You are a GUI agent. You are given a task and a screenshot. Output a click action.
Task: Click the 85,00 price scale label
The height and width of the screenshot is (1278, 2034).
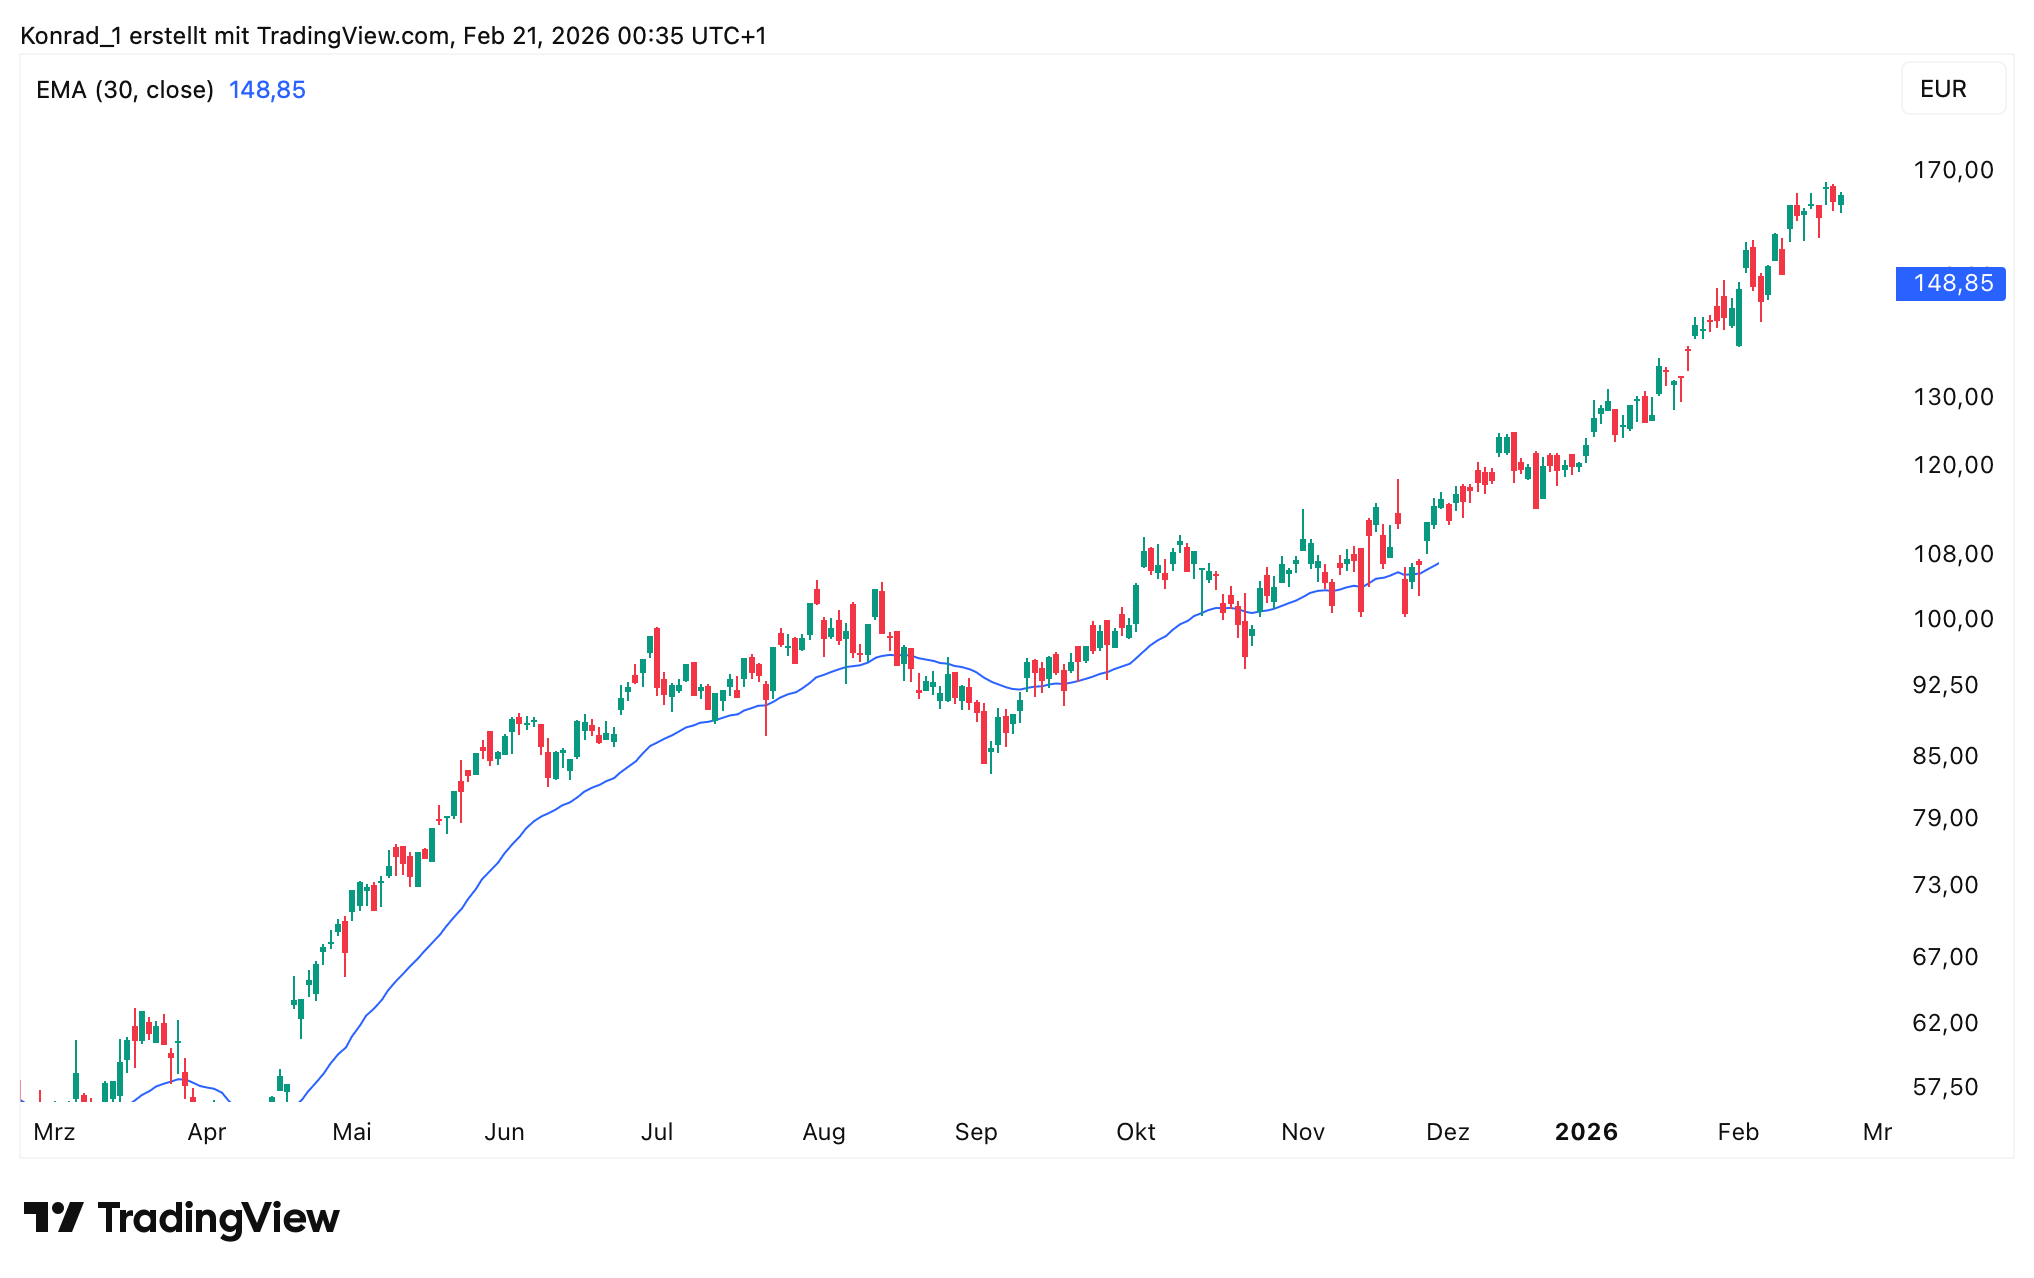pyautogui.click(x=1945, y=756)
